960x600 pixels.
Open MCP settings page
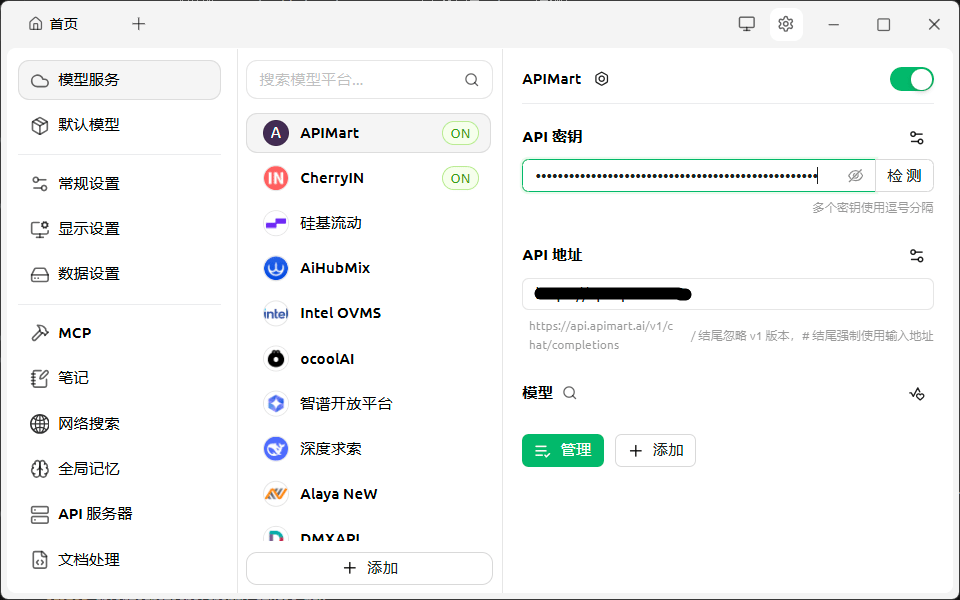pos(119,333)
